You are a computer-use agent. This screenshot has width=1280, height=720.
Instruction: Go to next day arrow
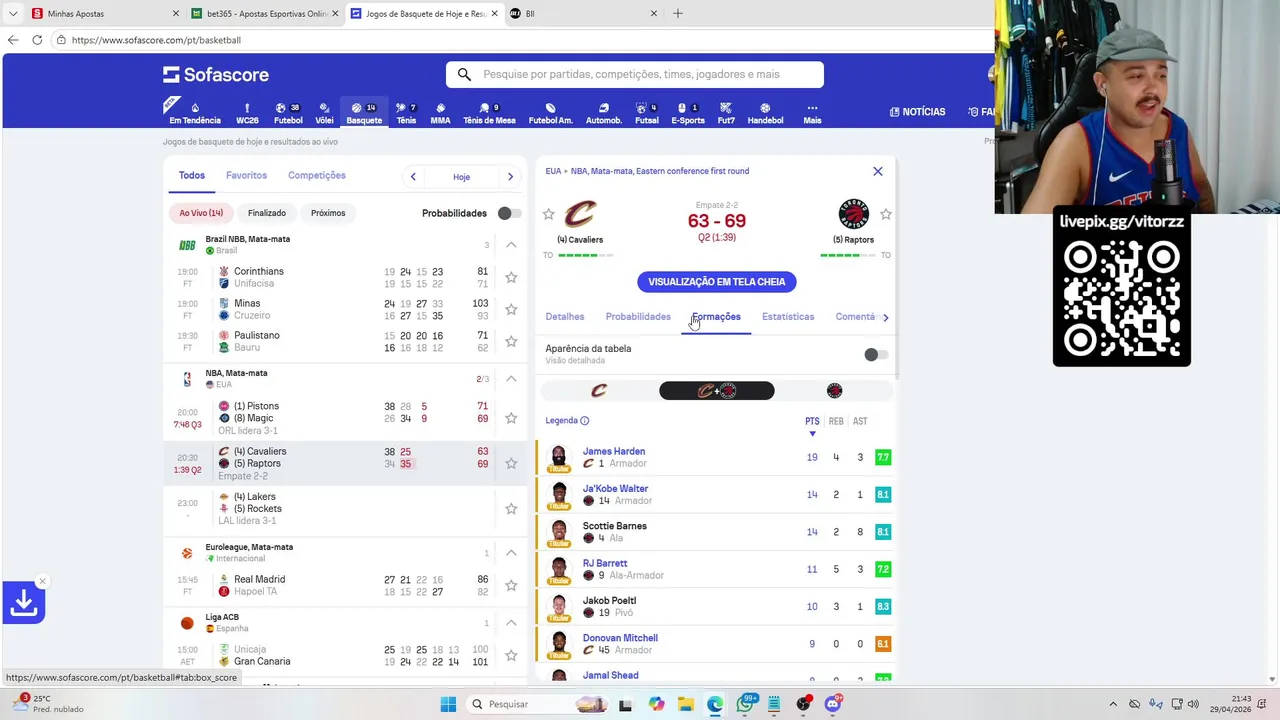pos(510,177)
